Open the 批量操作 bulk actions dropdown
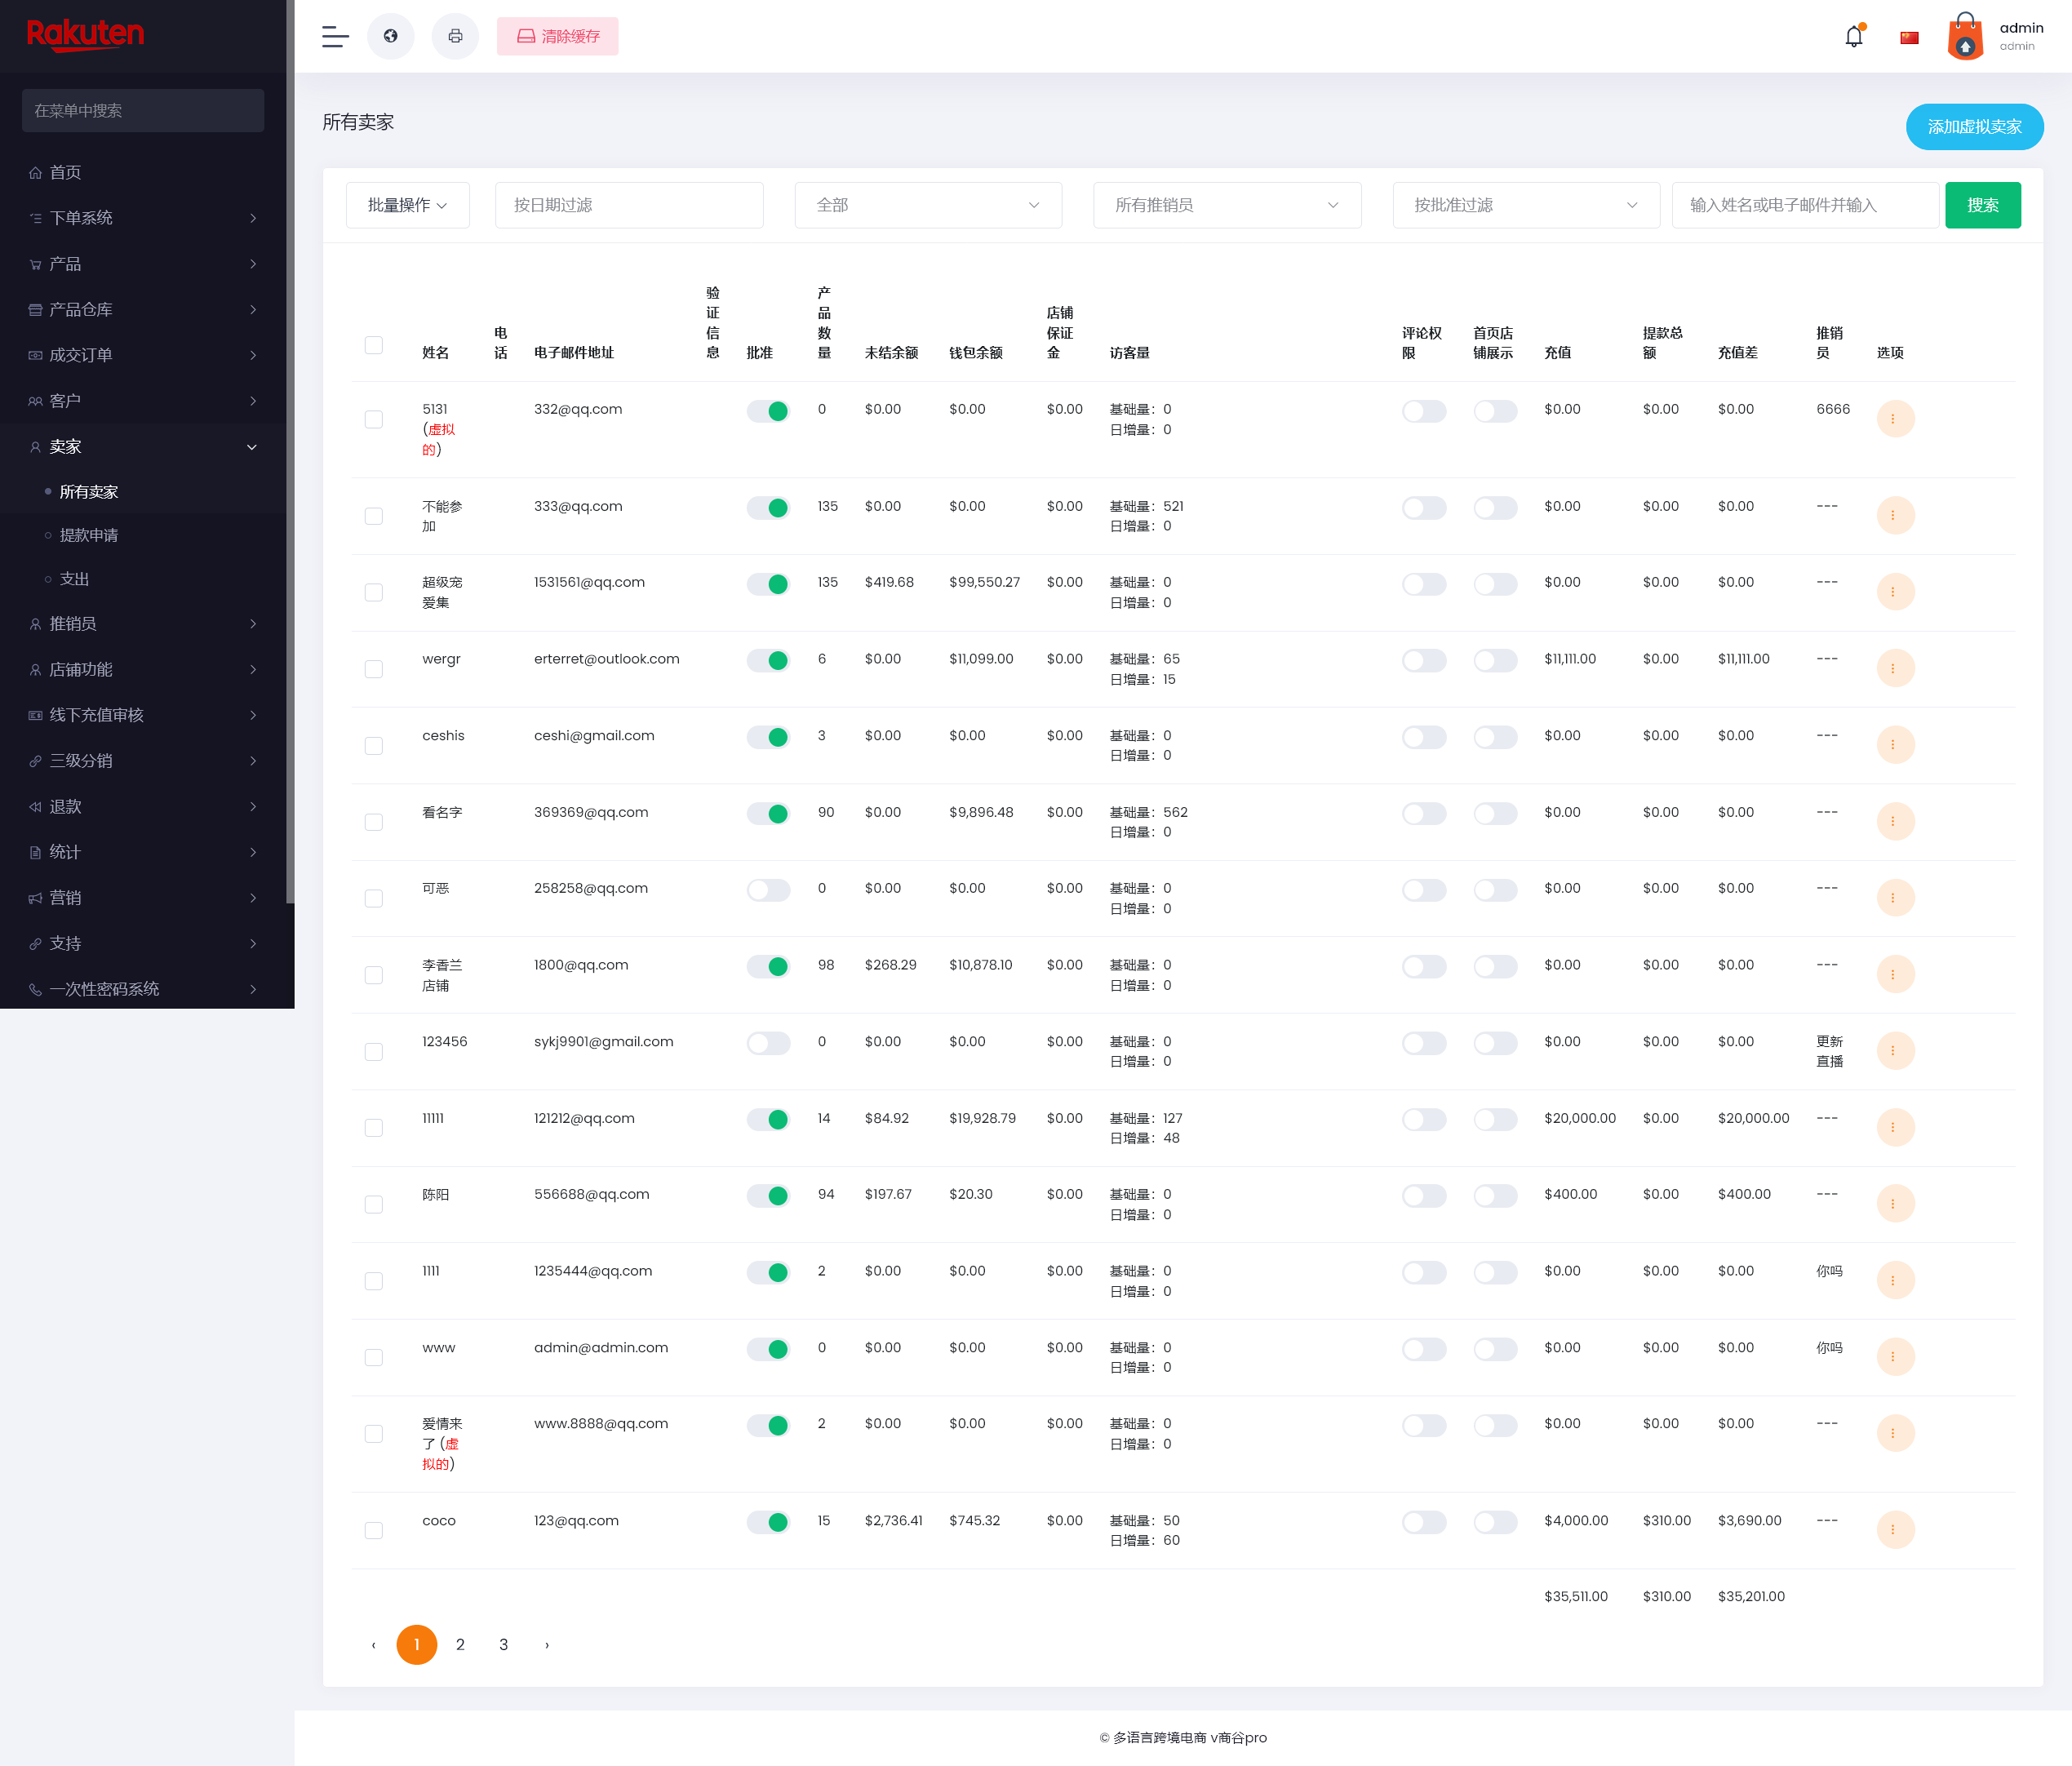 click(407, 205)
